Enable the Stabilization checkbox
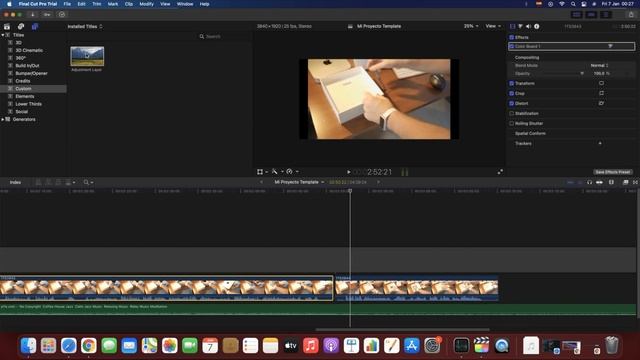This screenshot has height=360, width=640. pos(511,113)
